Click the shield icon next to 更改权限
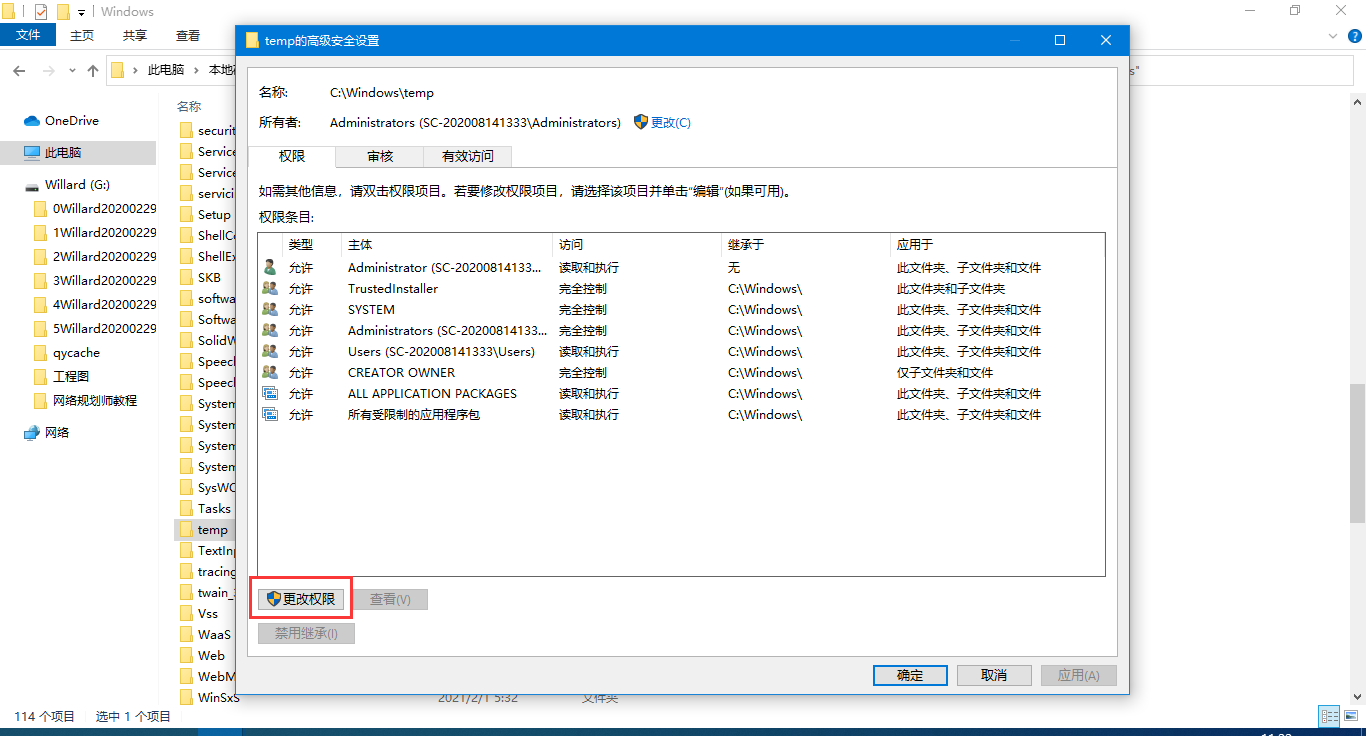This screenshot has width=1366, height=736. (x=271, y=597)
